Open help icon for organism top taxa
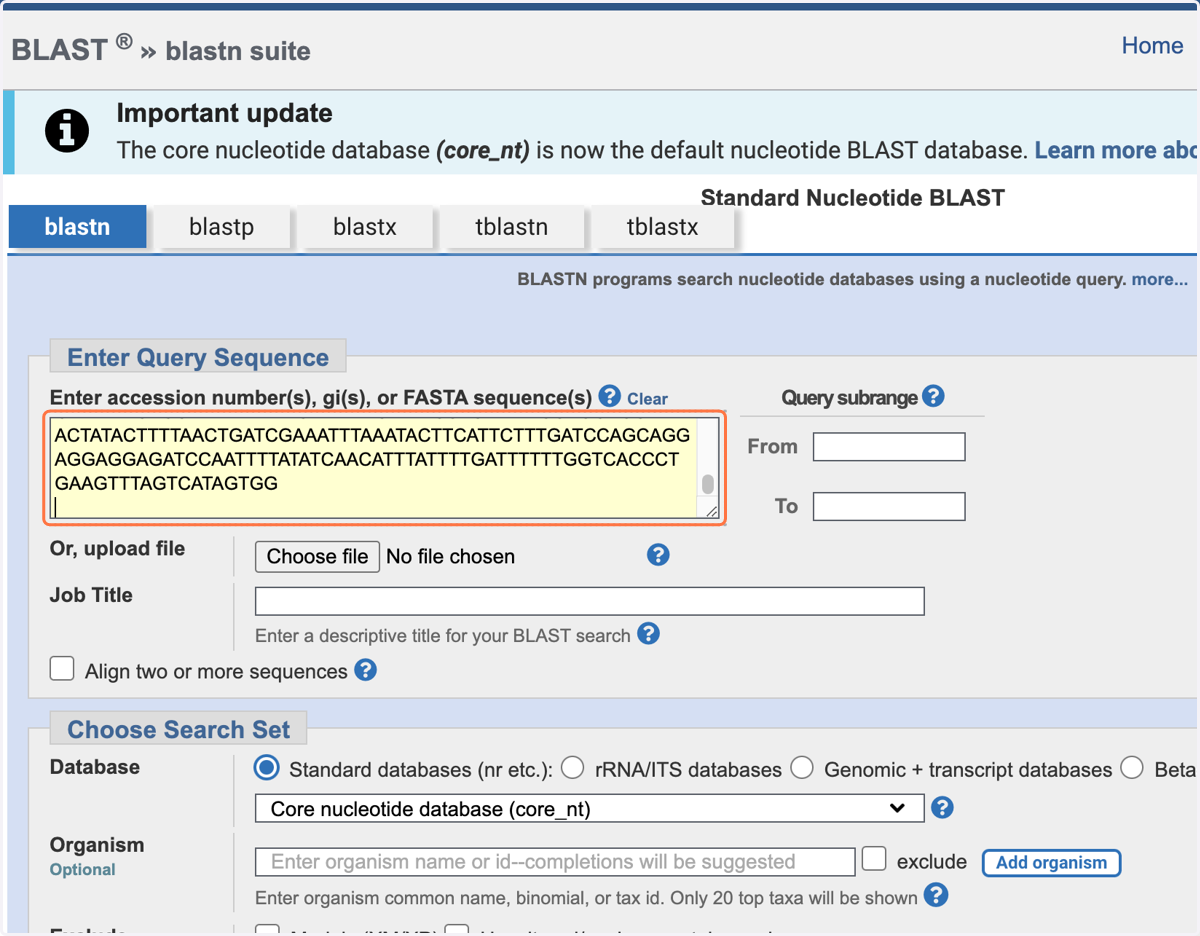 (x=936, y=895)
